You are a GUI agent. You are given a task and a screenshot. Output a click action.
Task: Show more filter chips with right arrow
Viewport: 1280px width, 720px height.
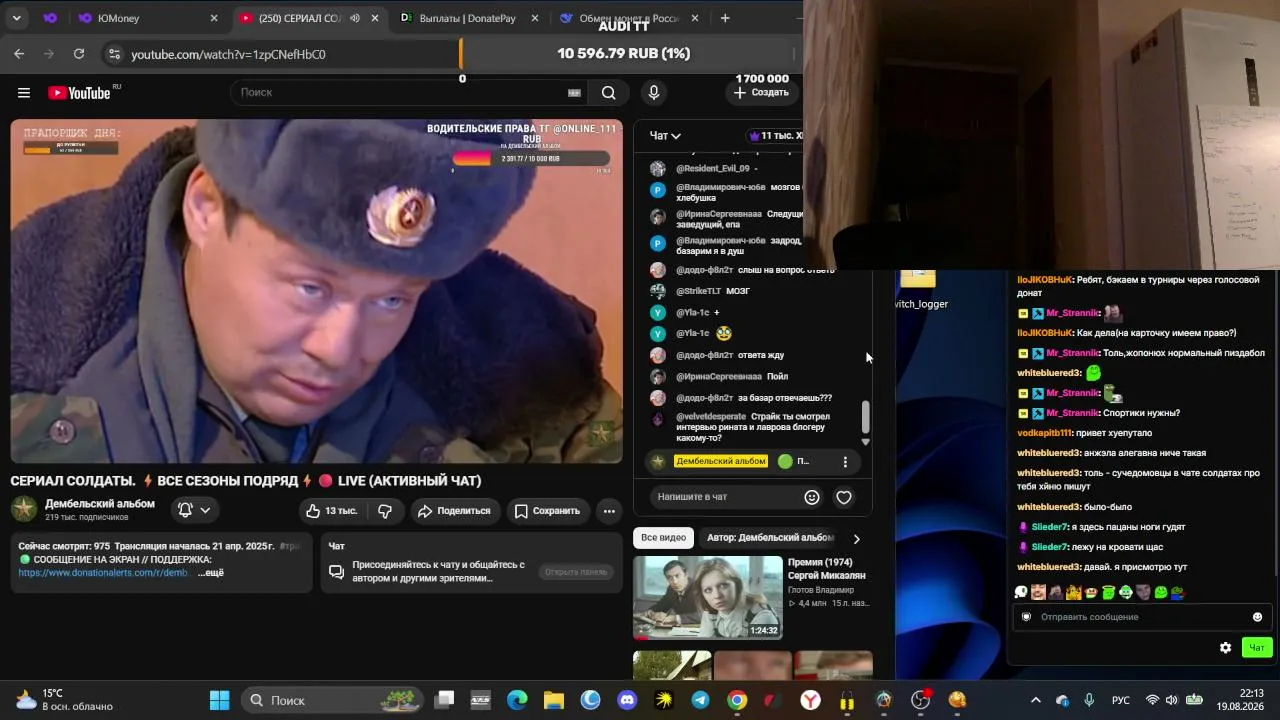856,538
